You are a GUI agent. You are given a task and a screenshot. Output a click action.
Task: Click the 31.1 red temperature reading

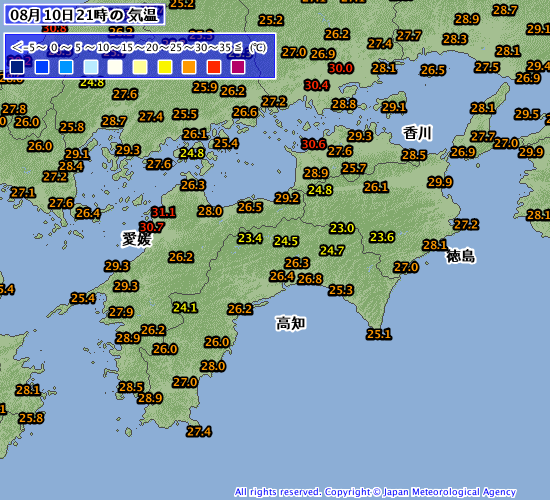pos(163,212)
